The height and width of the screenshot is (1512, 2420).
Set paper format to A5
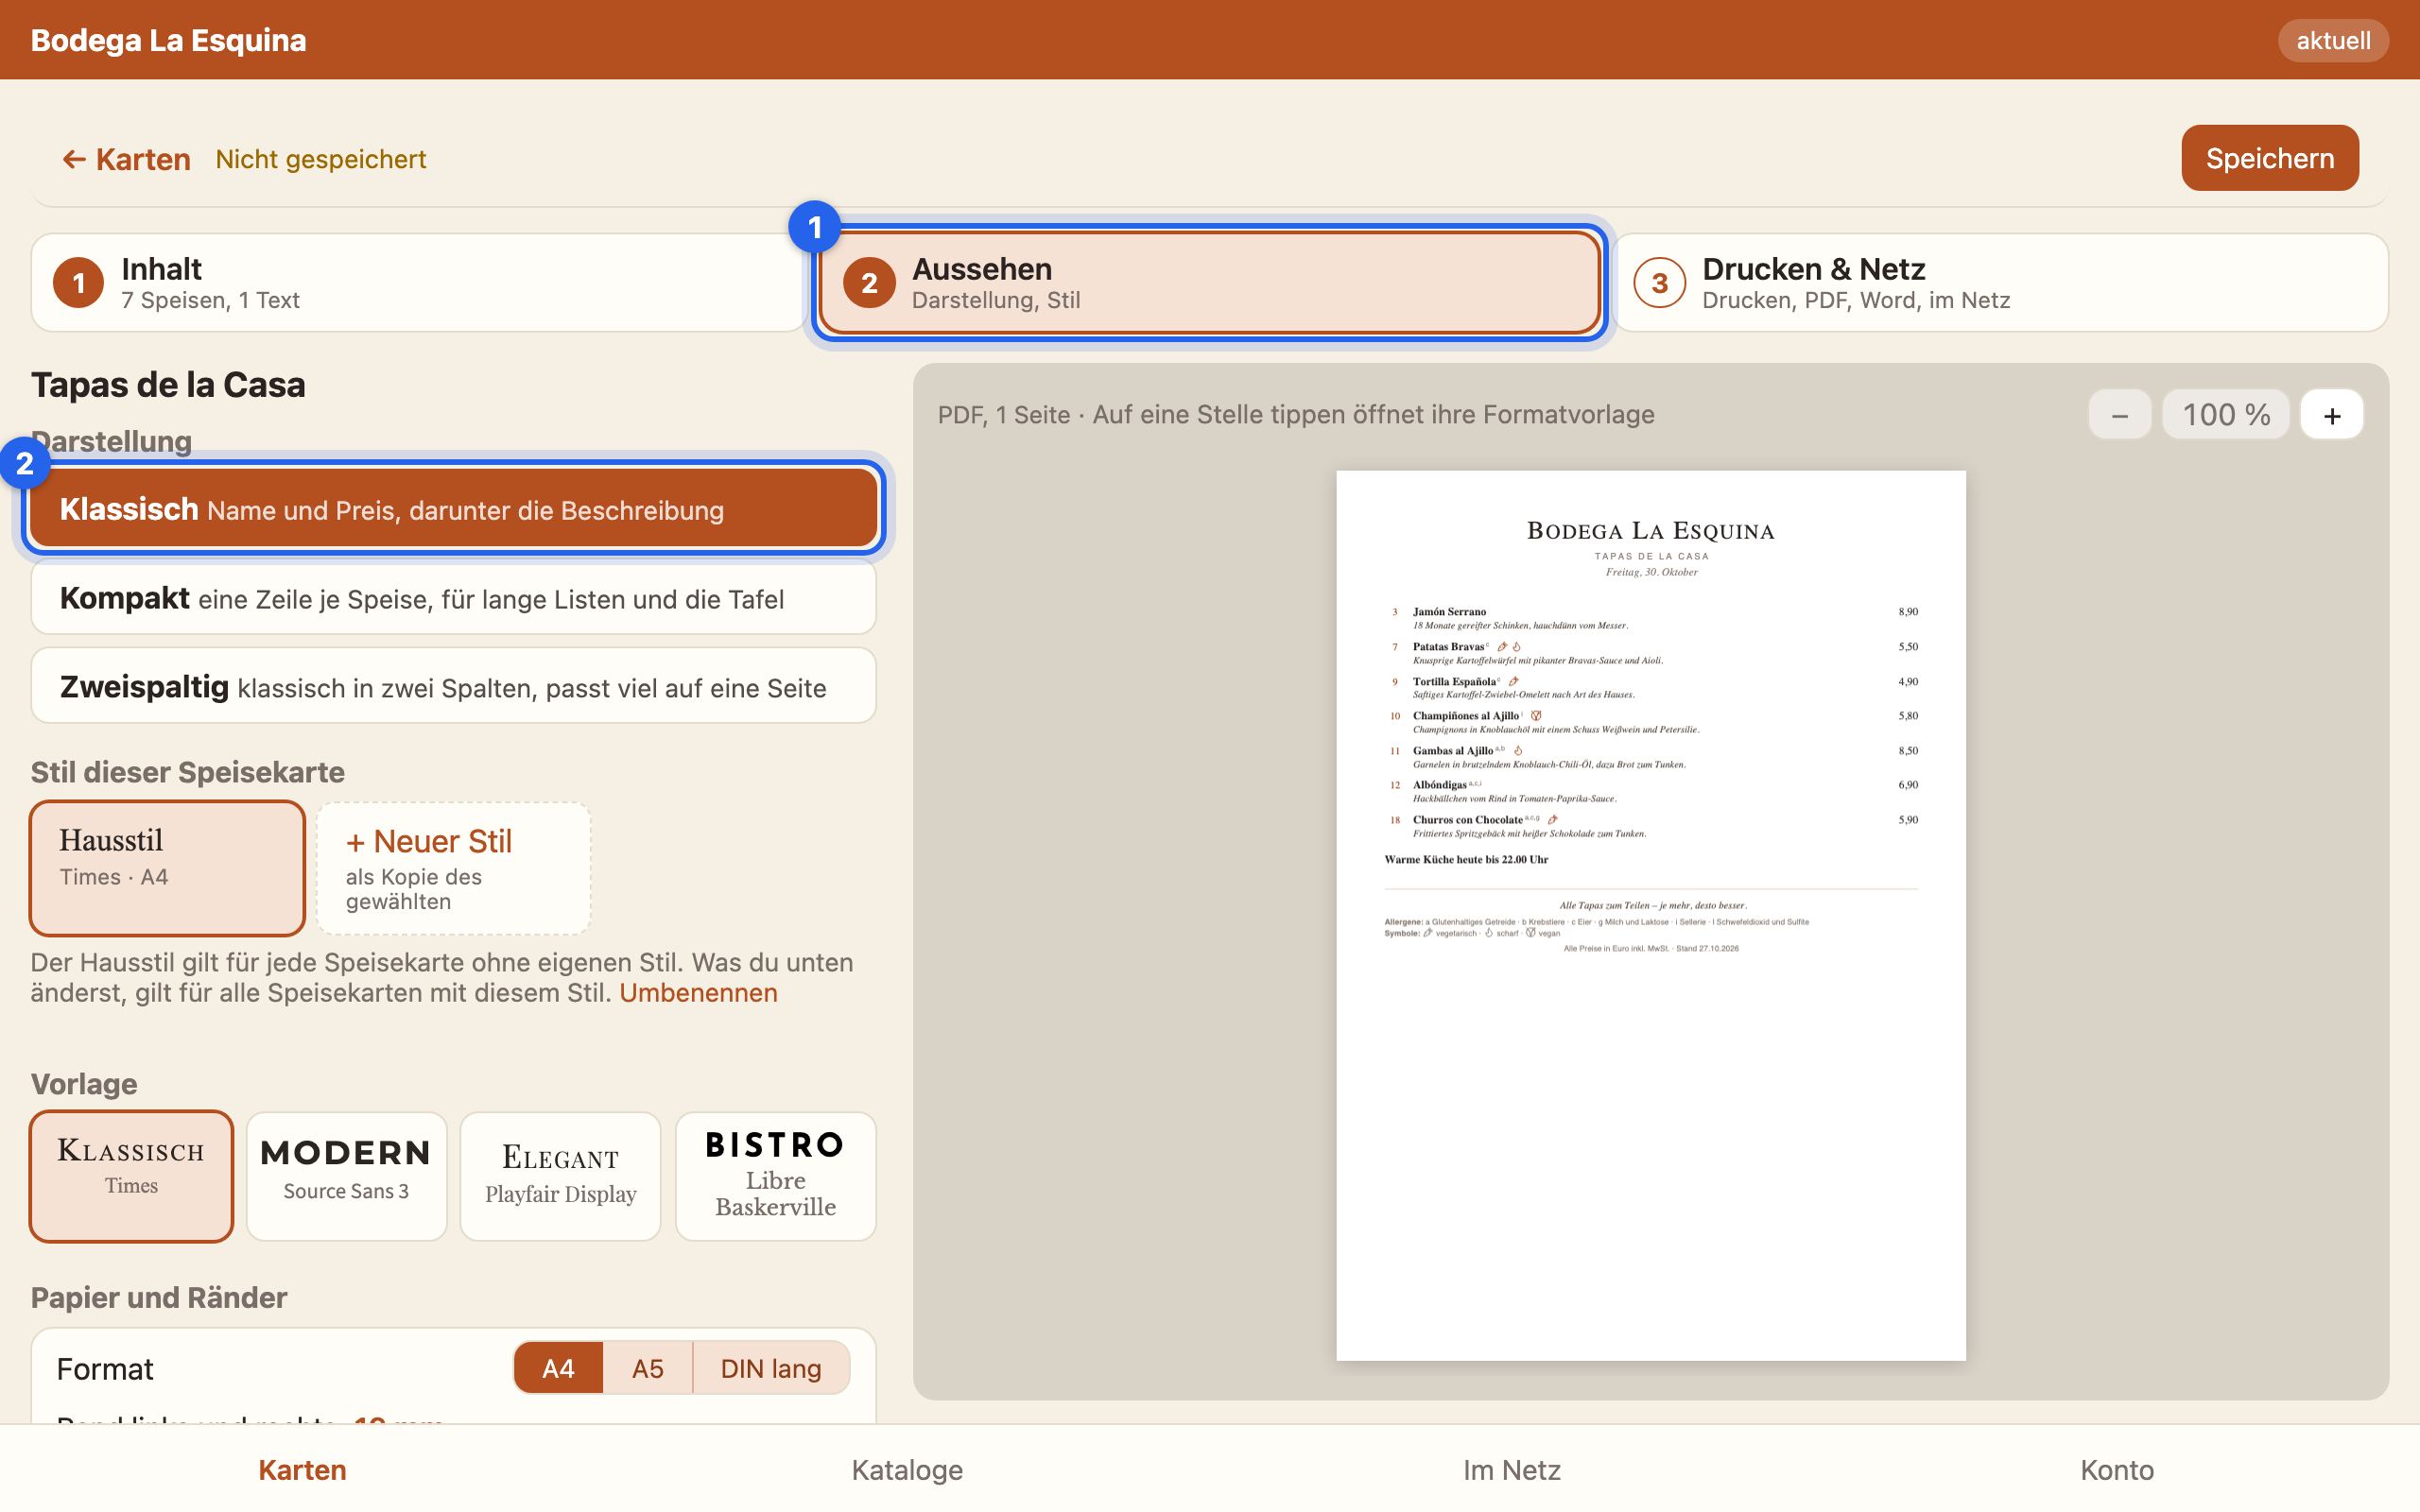click(x=647, y=1368)
